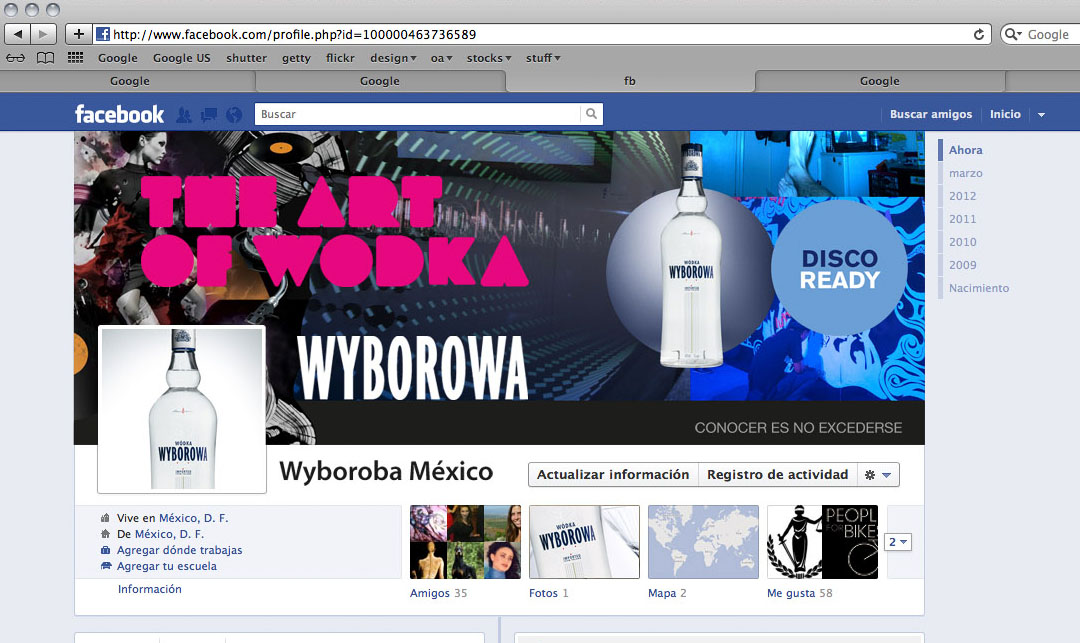Click the Wyboroba México profile name
The image size is (1080, 643).
tap(386, 472)
